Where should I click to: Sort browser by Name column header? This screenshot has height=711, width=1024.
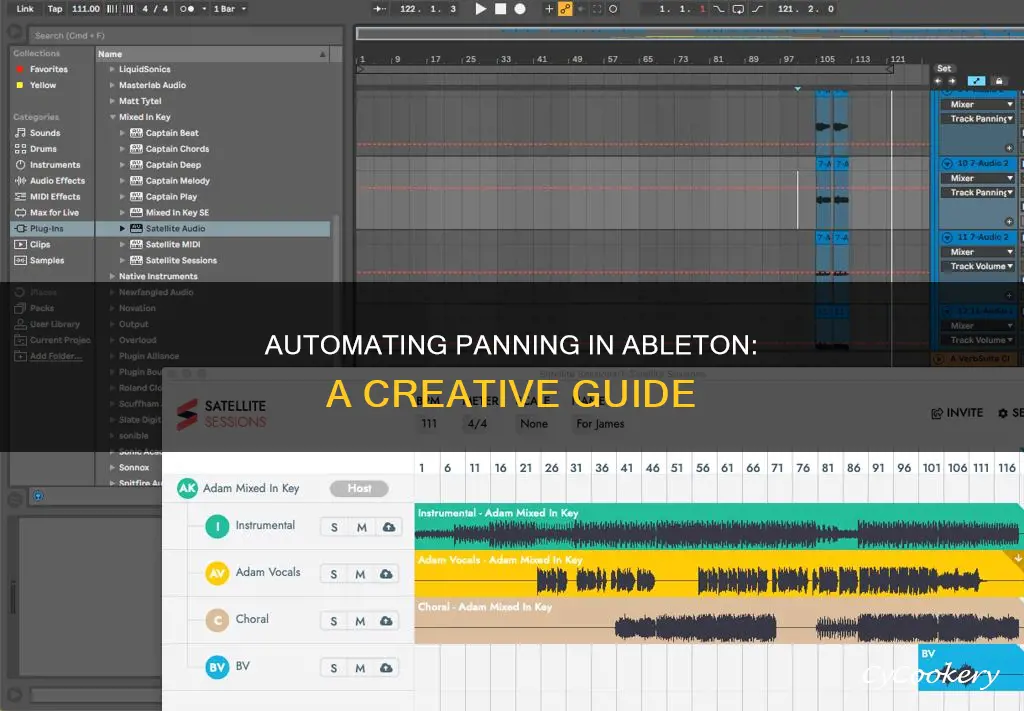click(213, 54)
